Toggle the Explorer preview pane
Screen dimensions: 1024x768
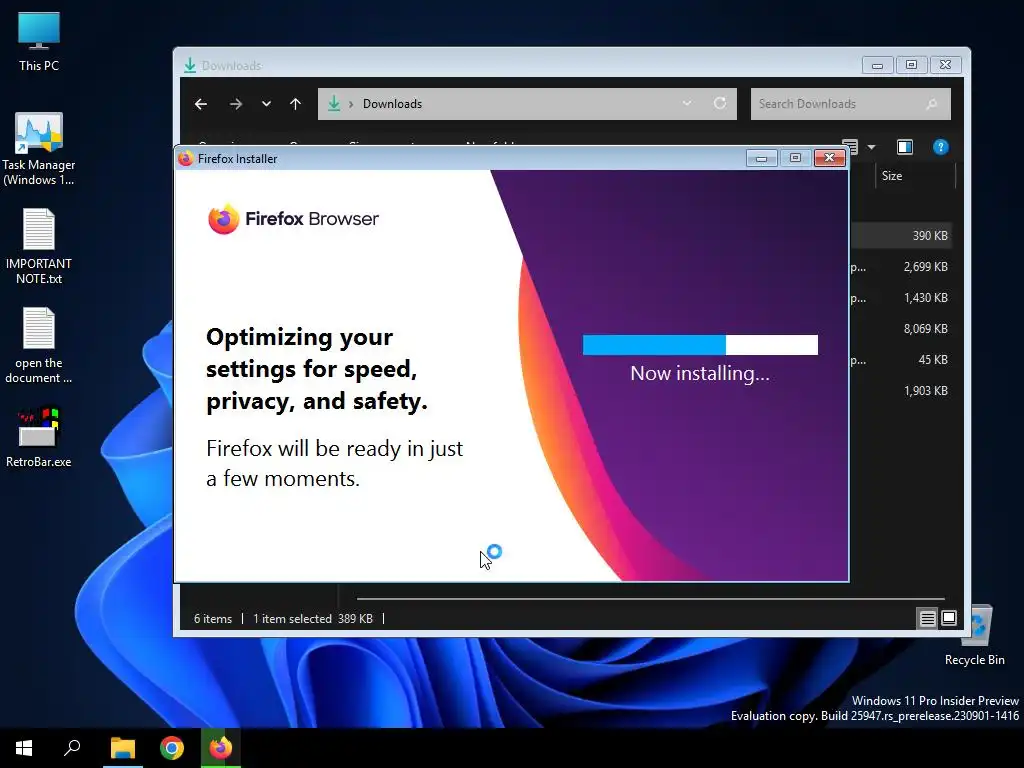905,148
